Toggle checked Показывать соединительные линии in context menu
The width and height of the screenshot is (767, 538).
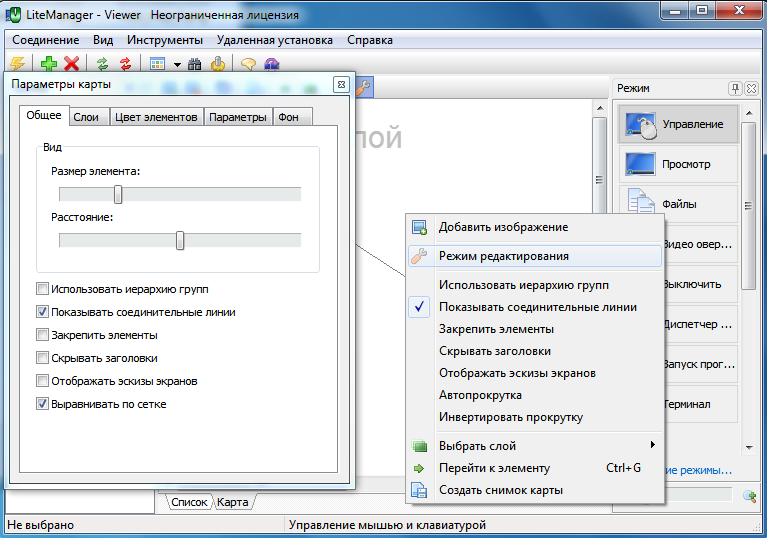pos(535,307)
